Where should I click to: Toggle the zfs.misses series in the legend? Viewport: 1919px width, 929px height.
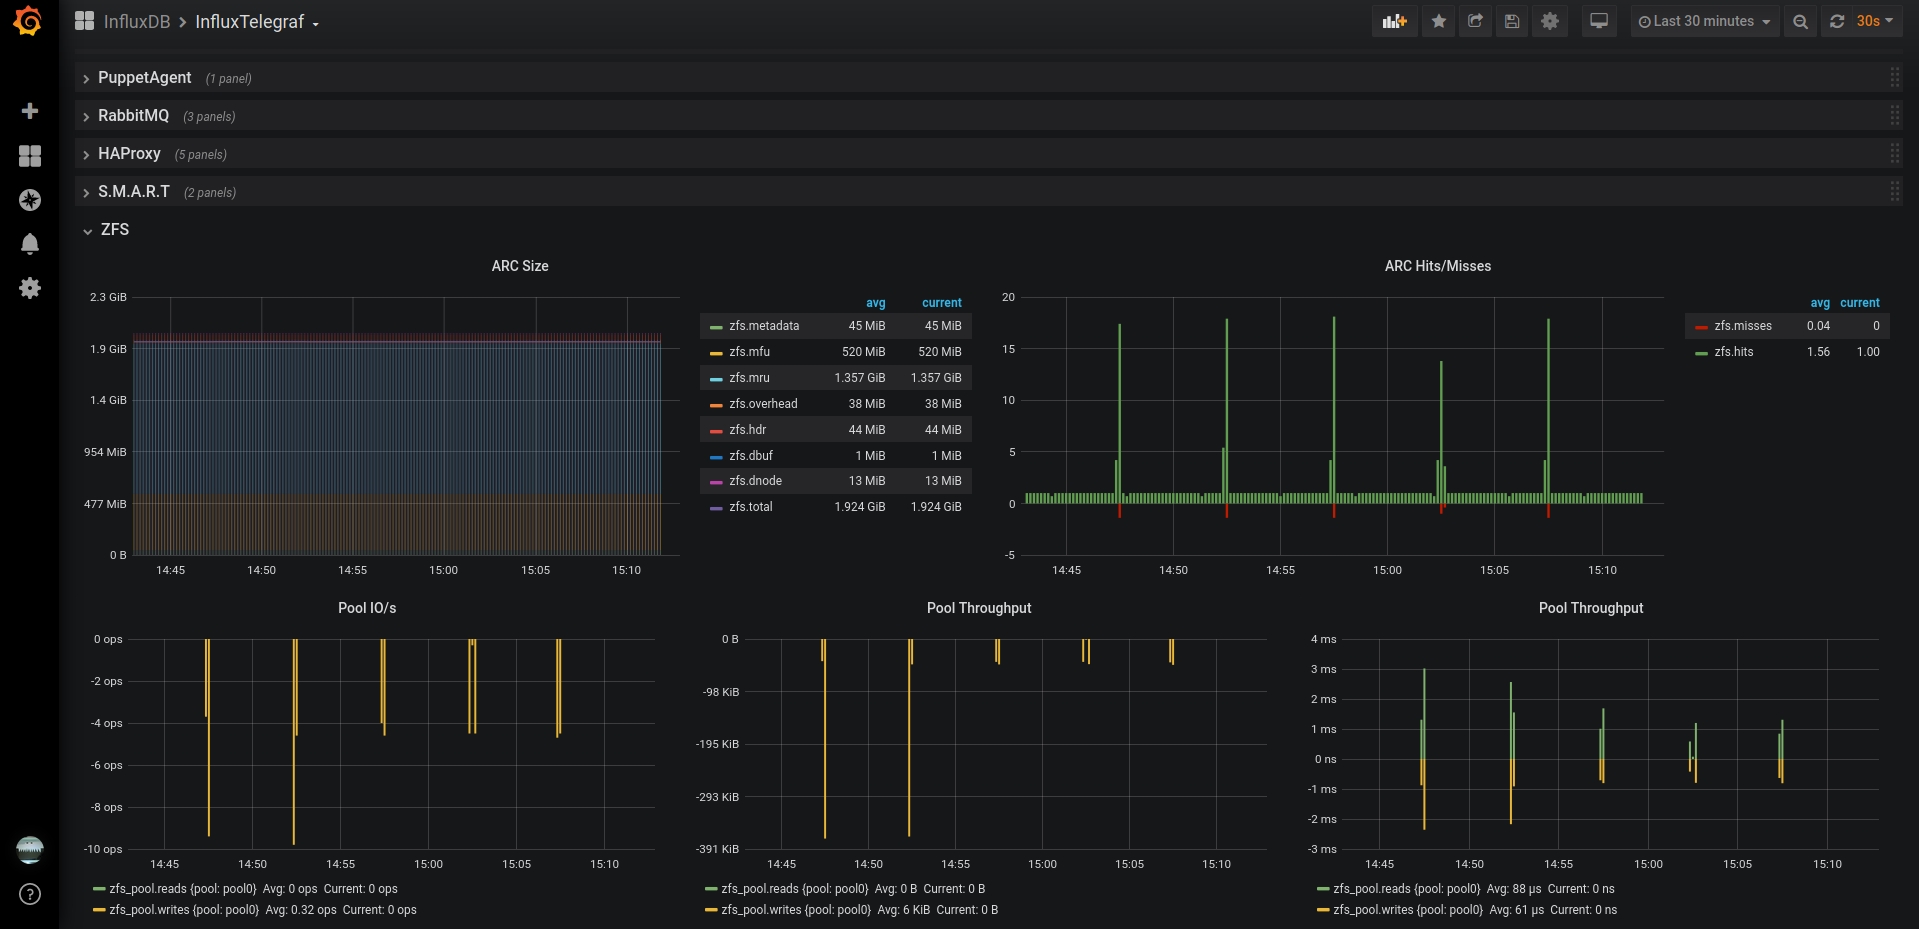point(1742,326)
